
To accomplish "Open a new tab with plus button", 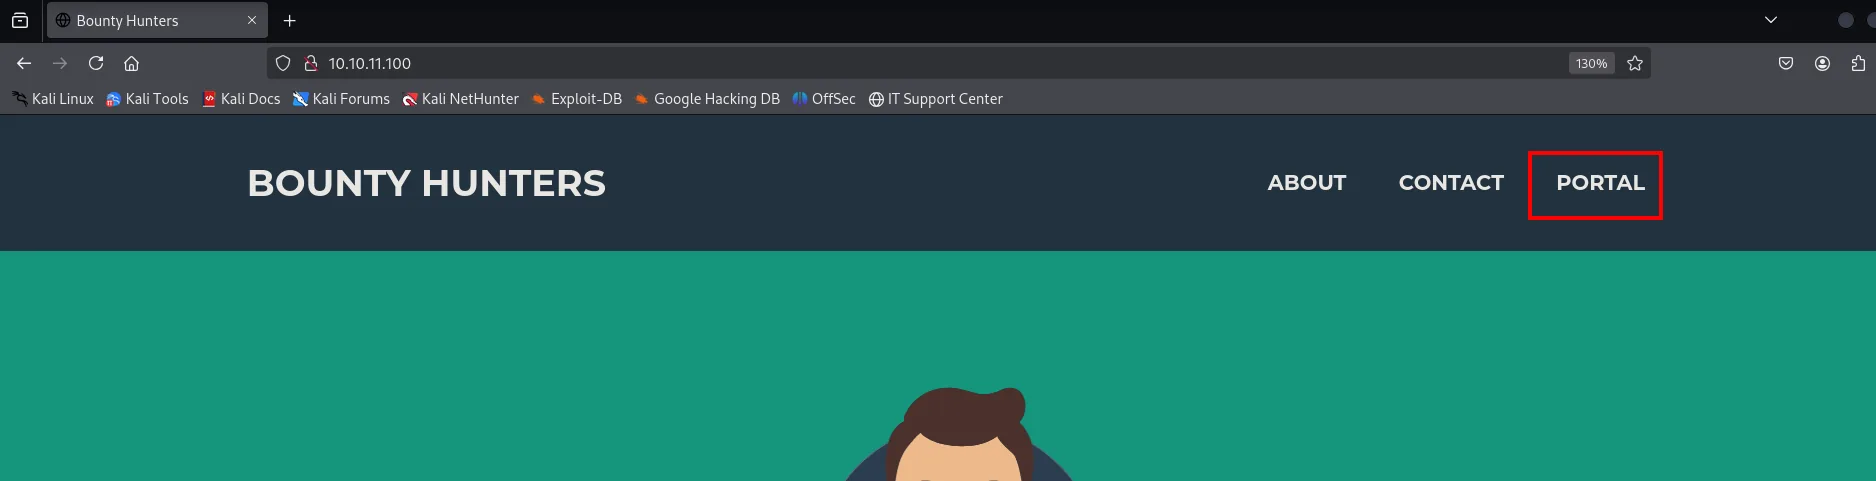I will [290, 20].
